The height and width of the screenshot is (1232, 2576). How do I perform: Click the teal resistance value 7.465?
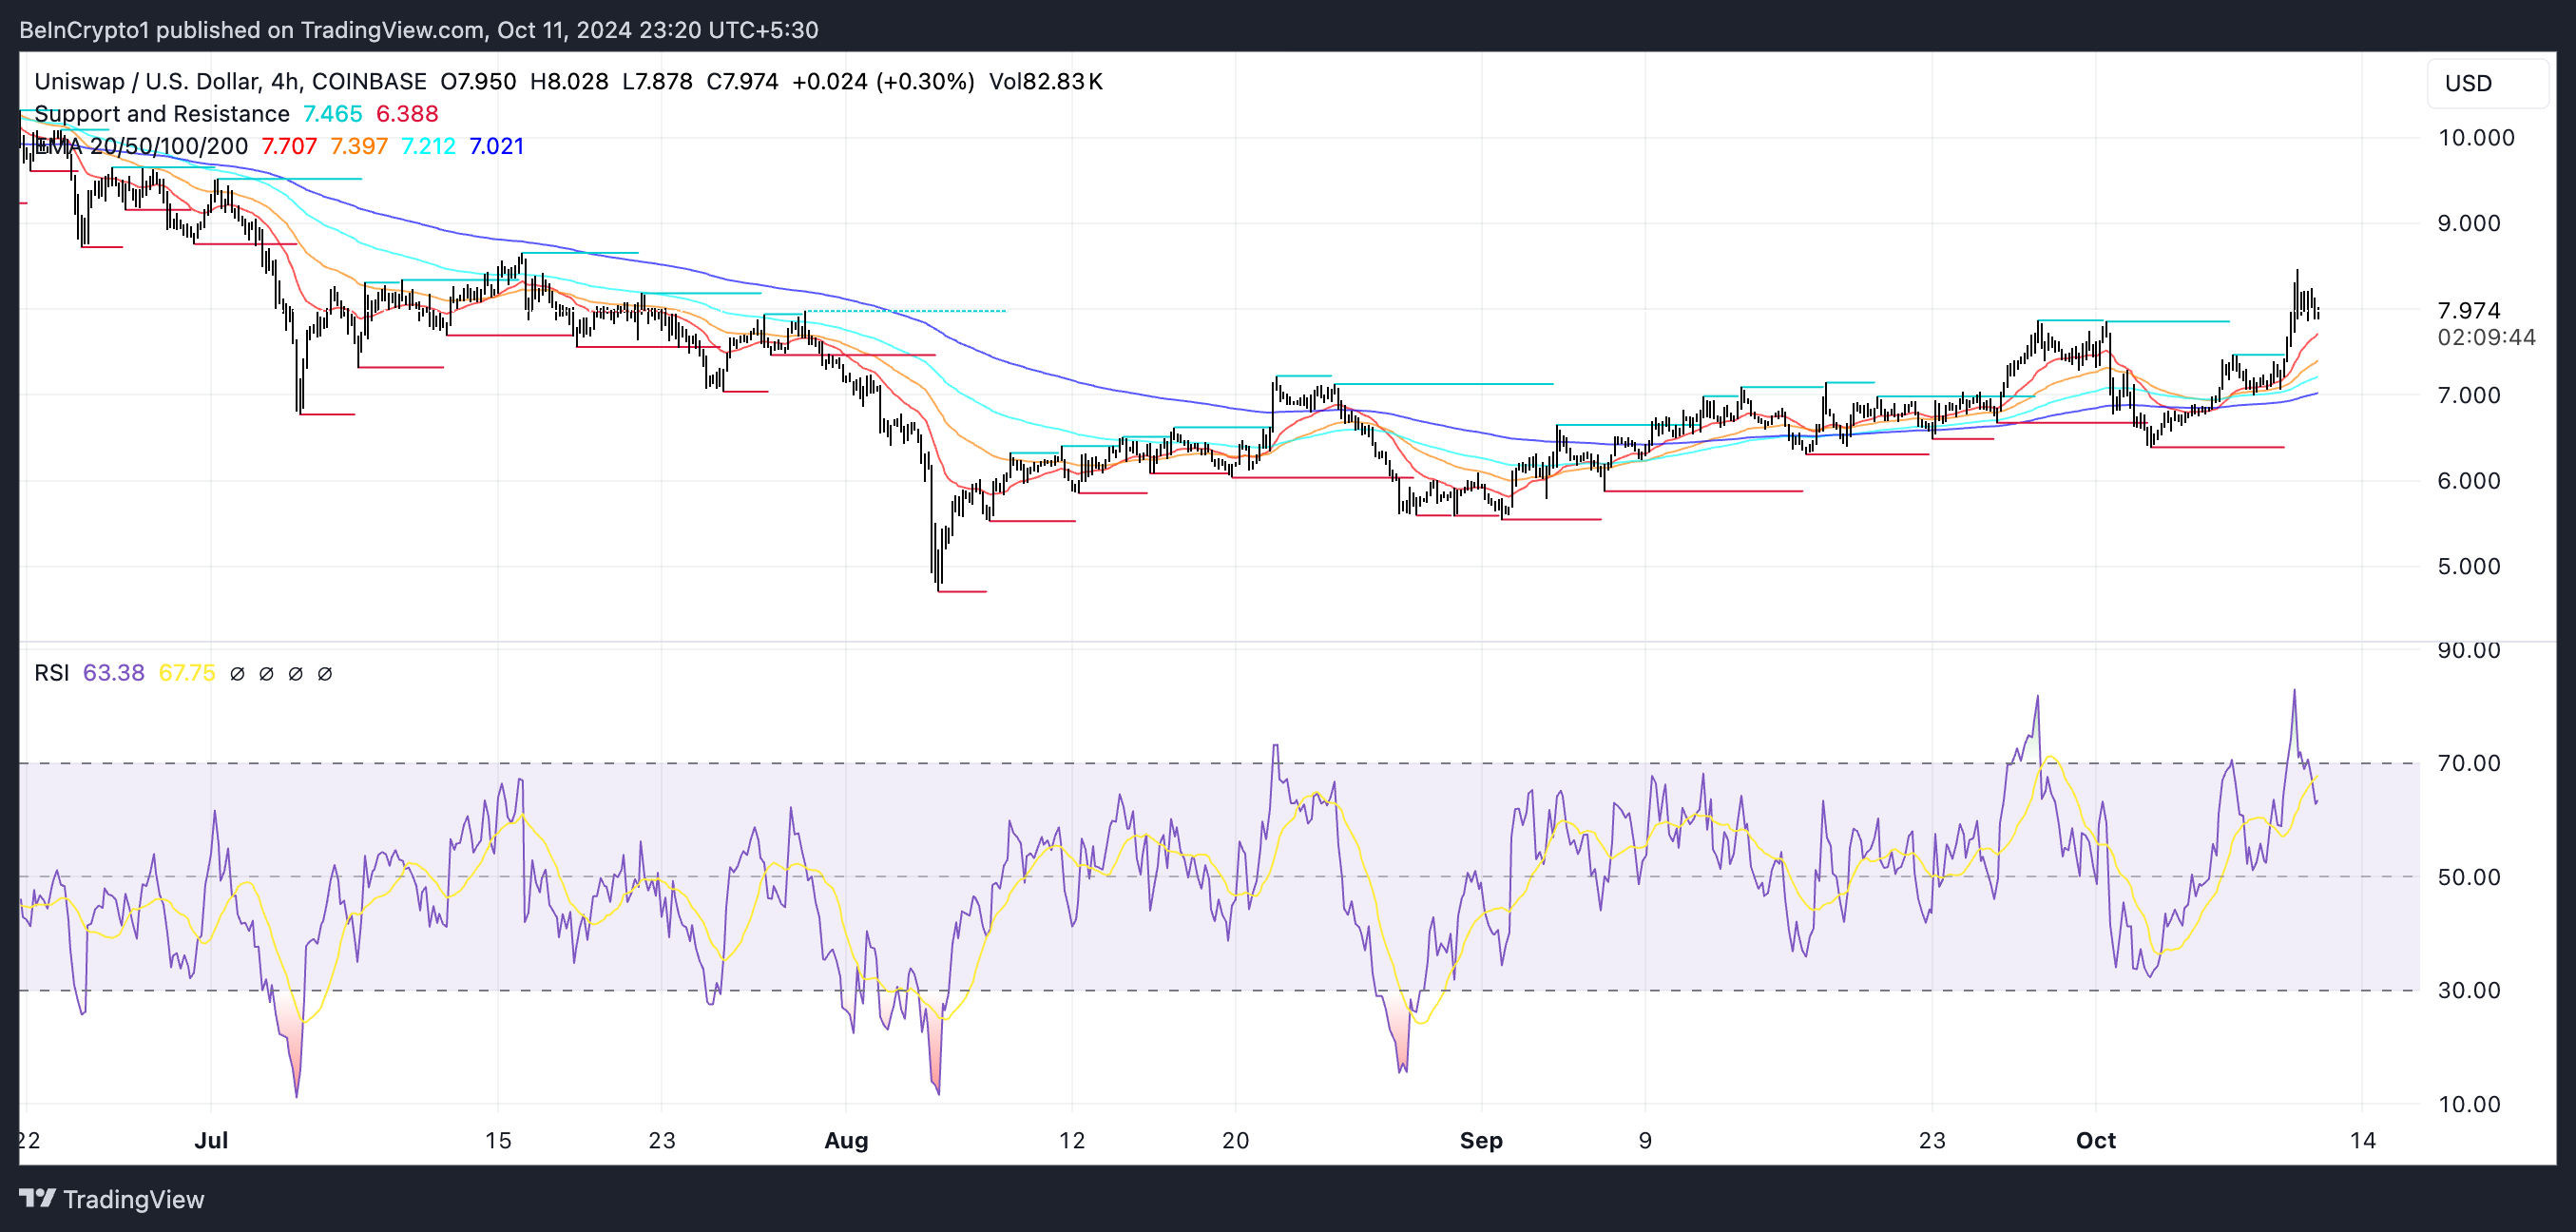[x=332, y=114]
